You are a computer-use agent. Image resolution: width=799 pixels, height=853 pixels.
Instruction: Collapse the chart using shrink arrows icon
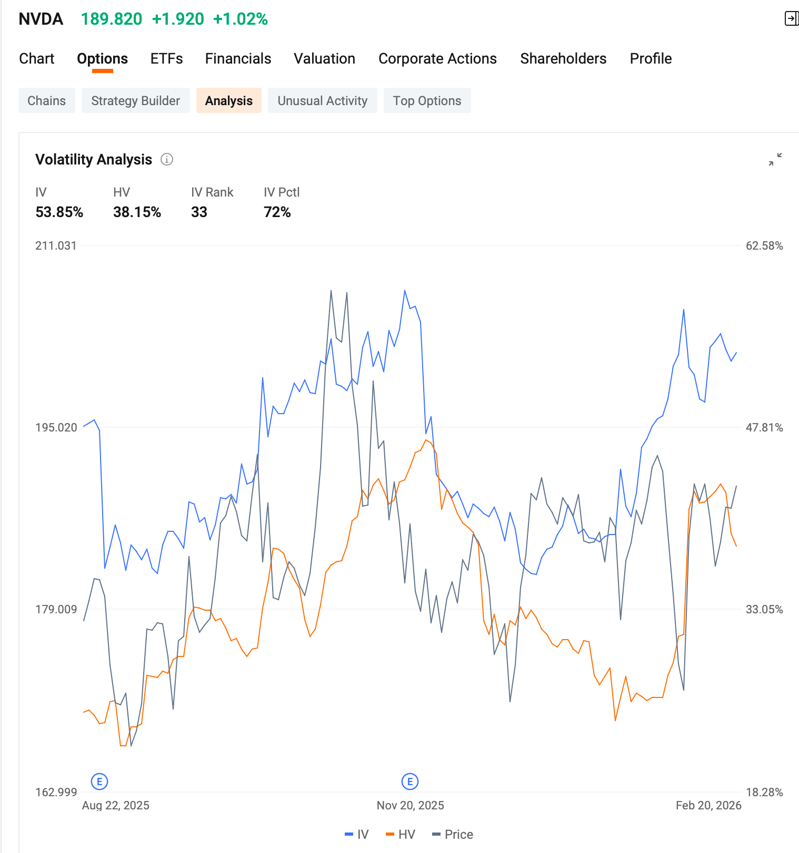[775, 159]
